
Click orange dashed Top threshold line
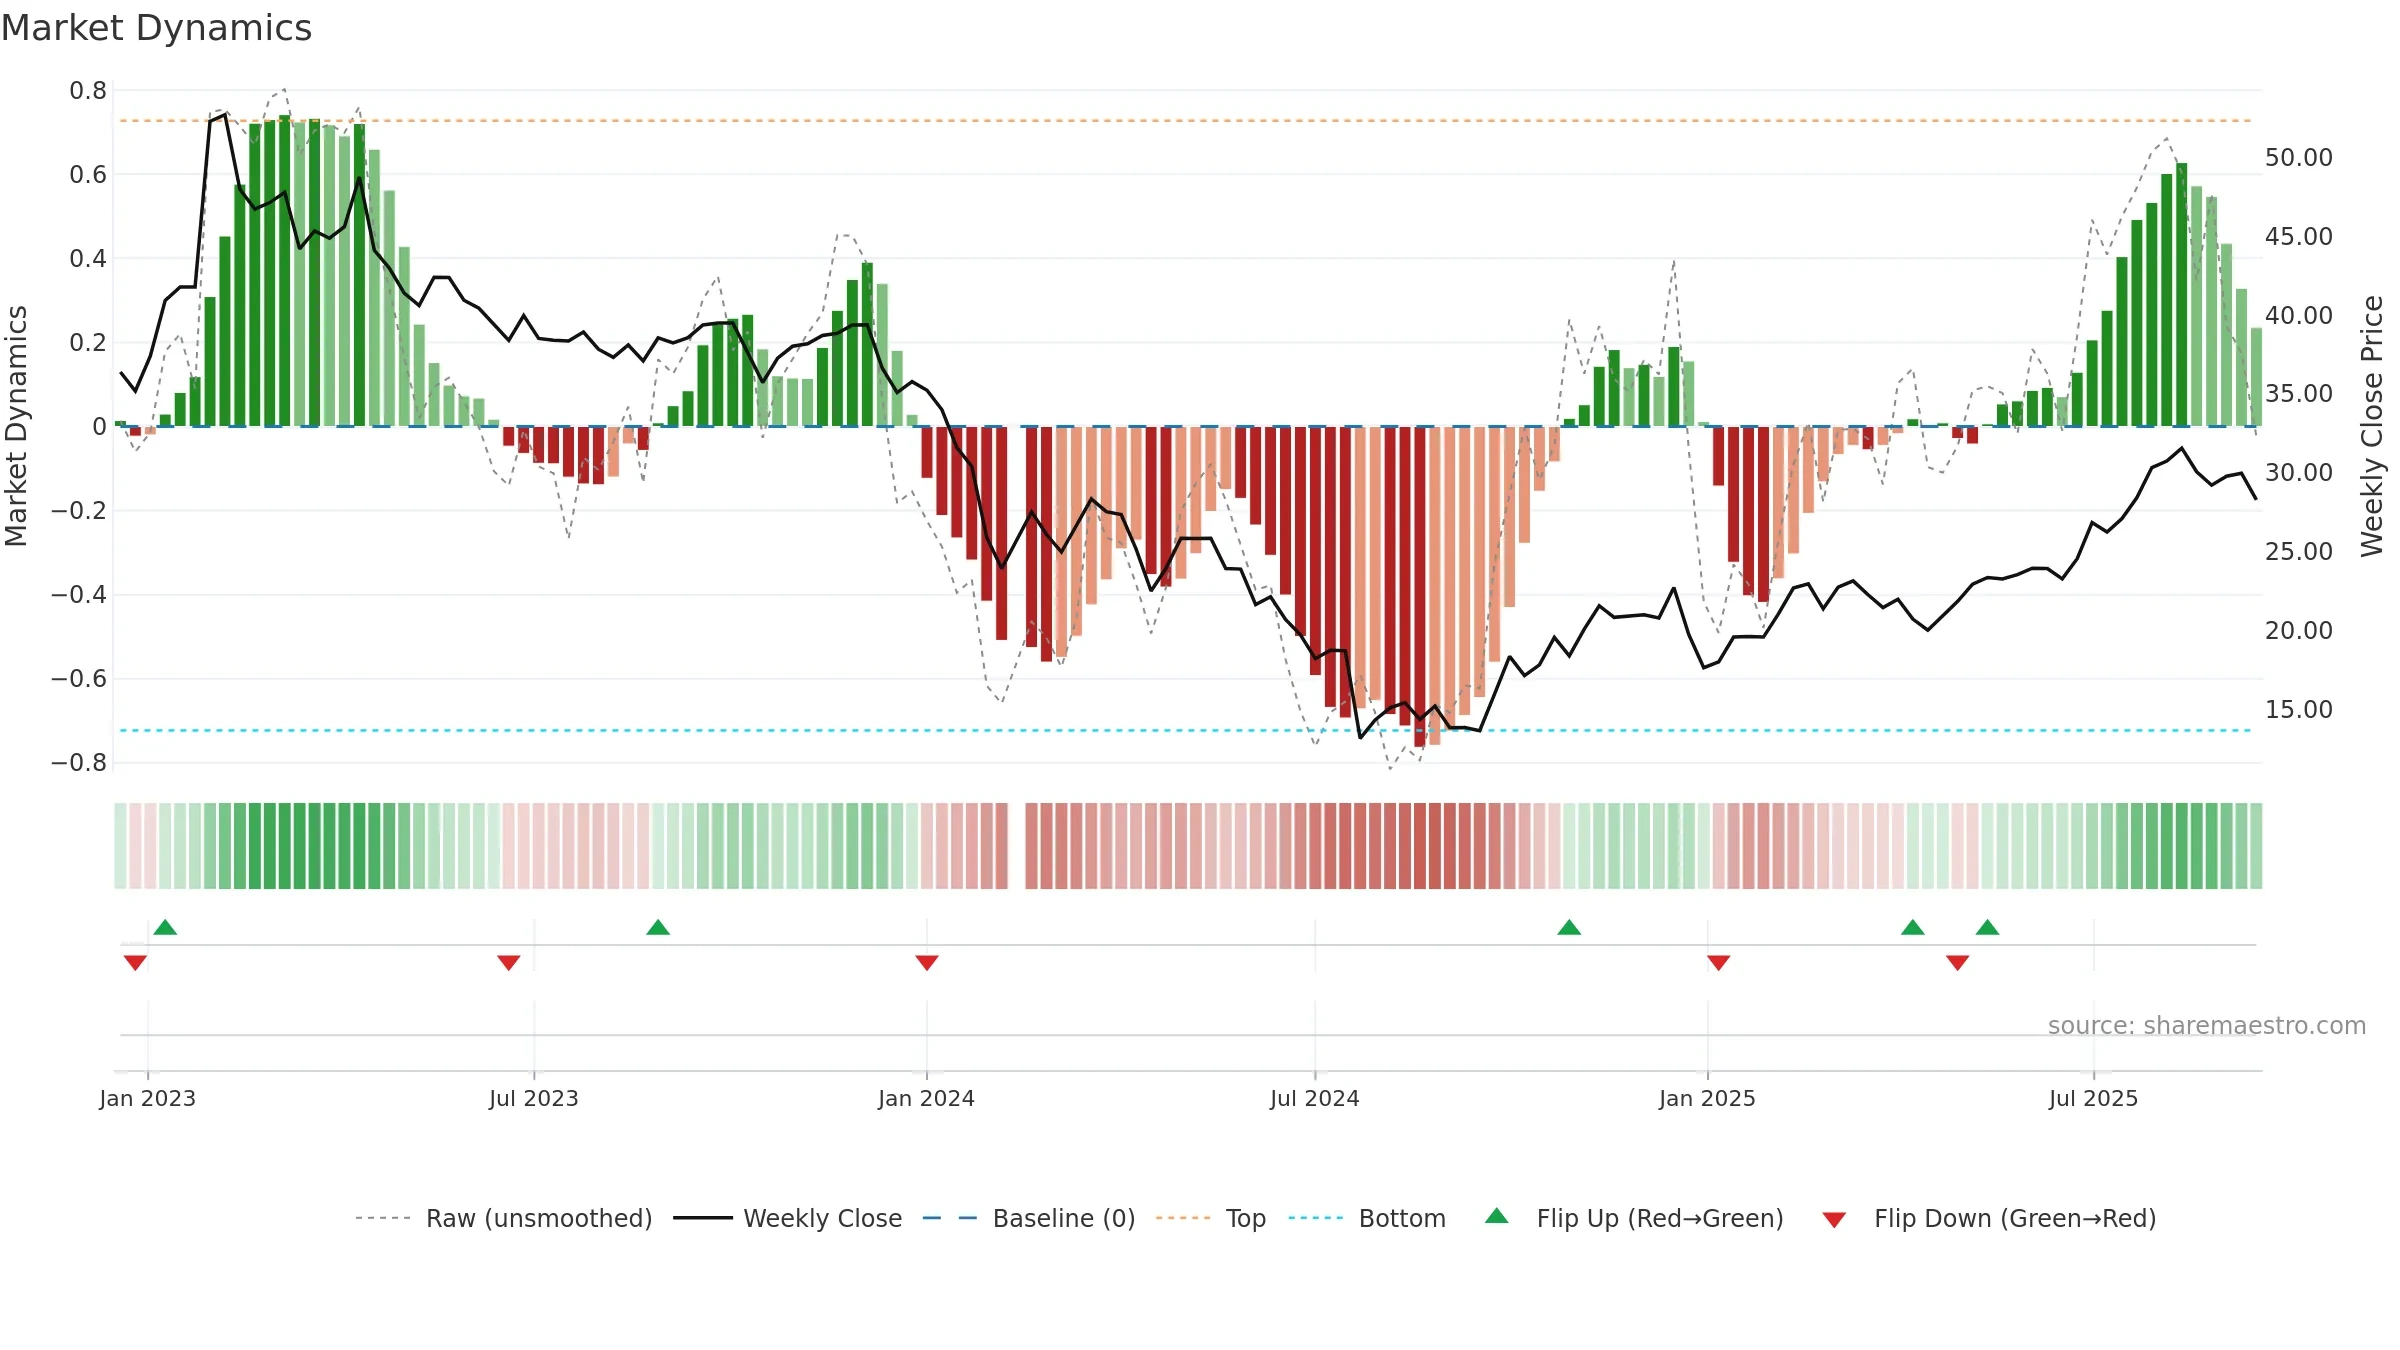point(1185,121)
